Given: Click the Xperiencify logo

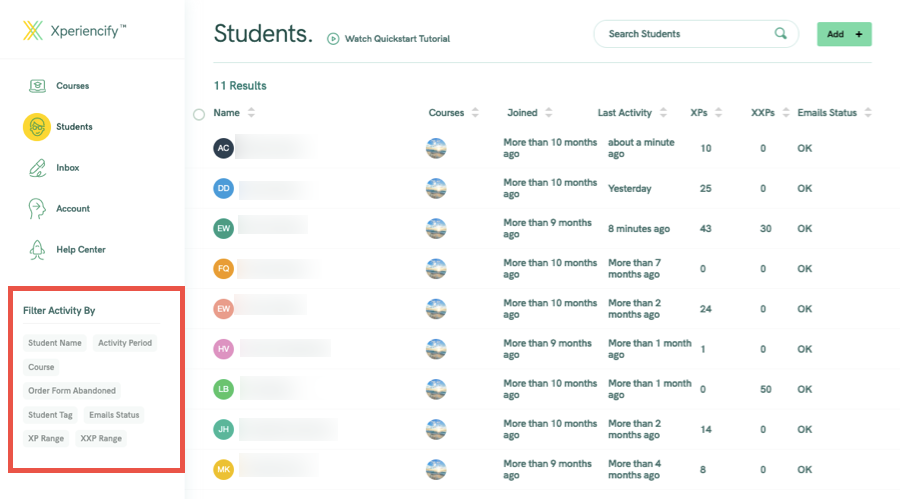Looking at the screenshot, I should pyautogui.click(x=75, y=30).
